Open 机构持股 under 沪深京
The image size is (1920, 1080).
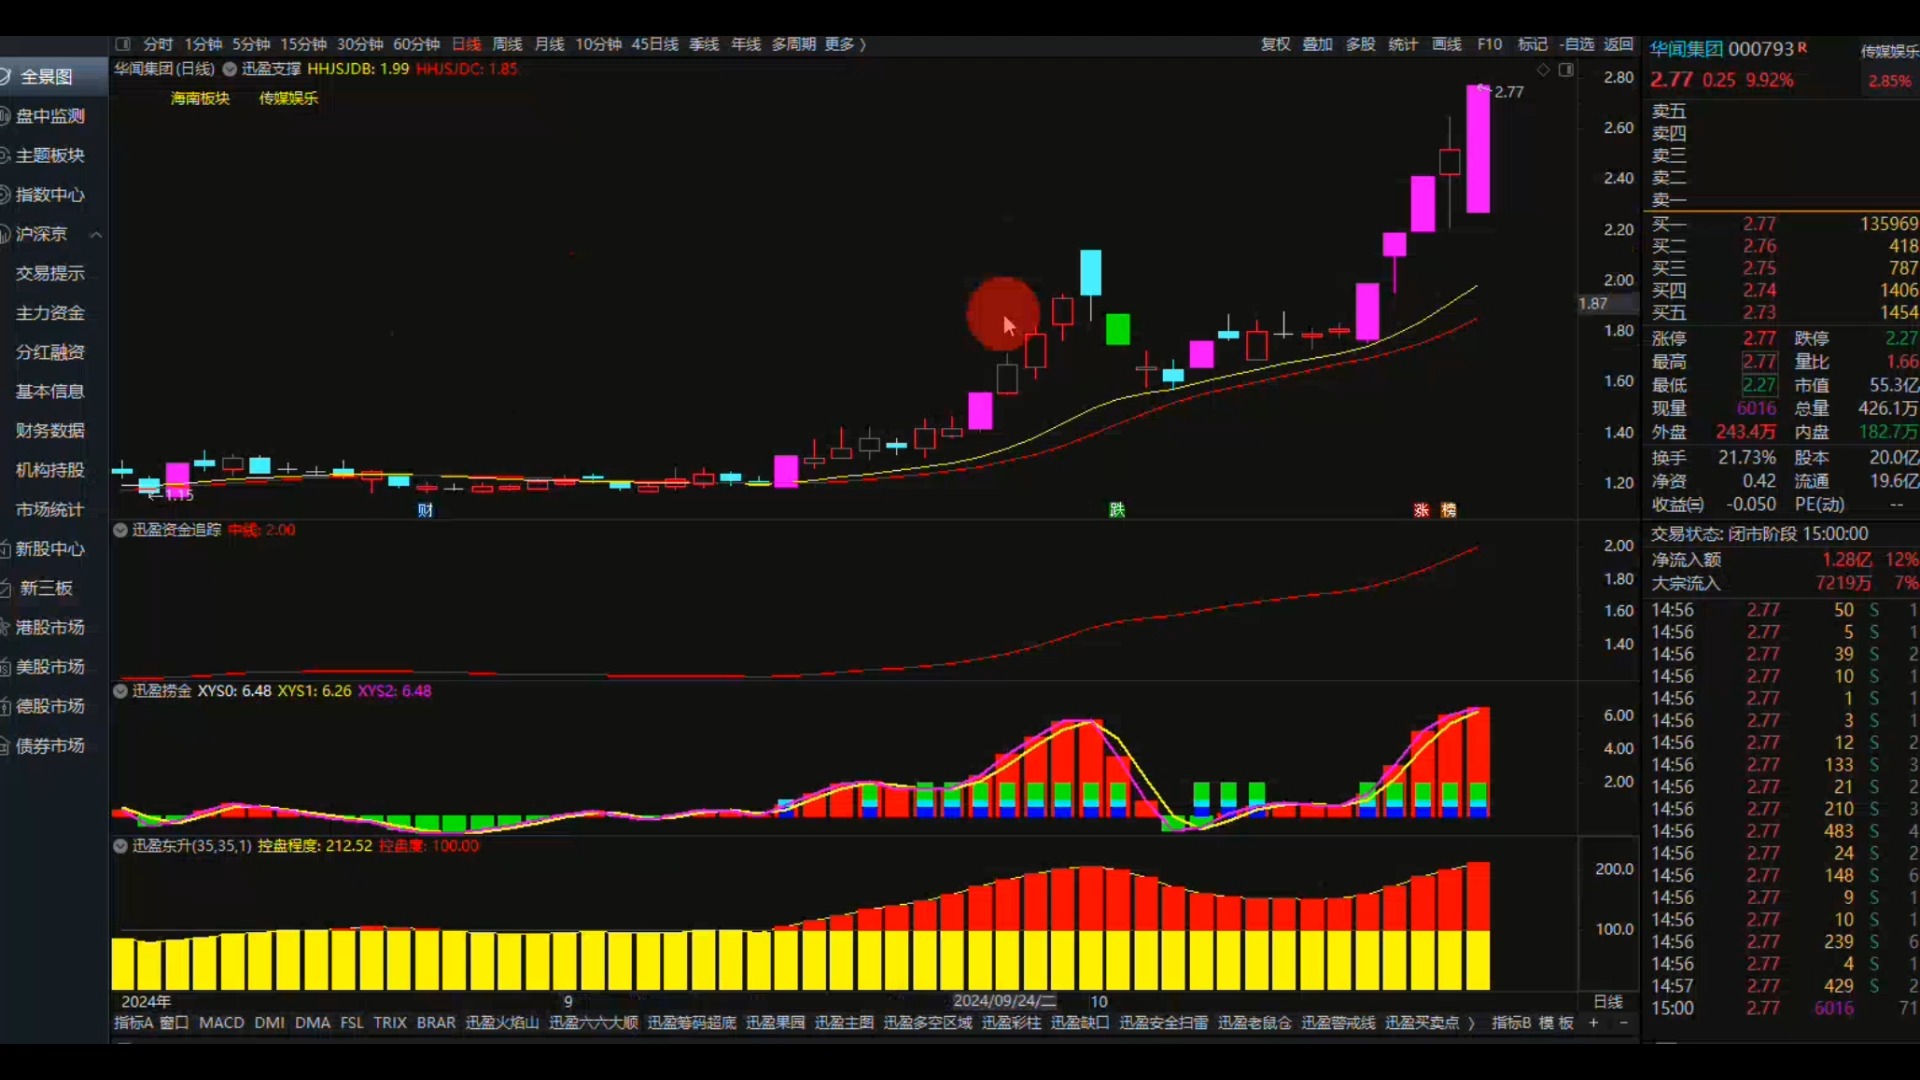(50, 470)
